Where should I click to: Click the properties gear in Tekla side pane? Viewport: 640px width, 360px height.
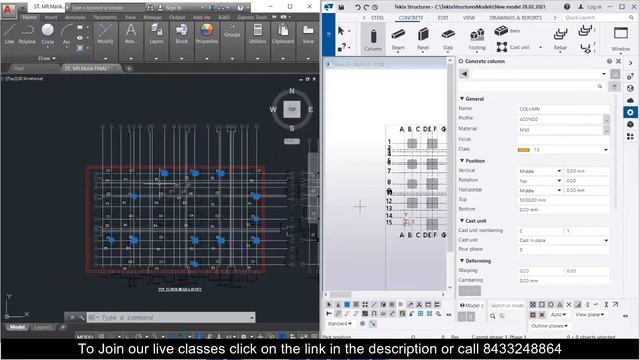pos(630,112)
